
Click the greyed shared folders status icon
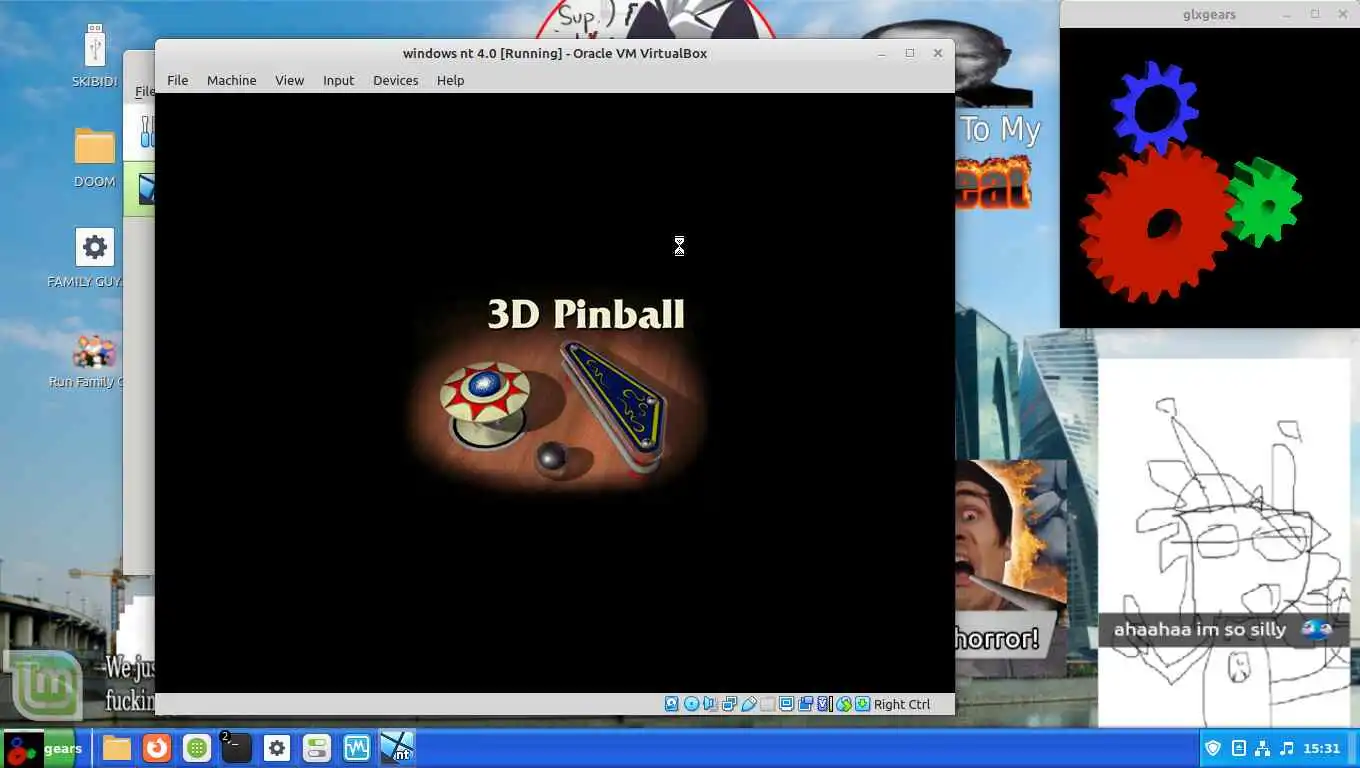point(767,704)
